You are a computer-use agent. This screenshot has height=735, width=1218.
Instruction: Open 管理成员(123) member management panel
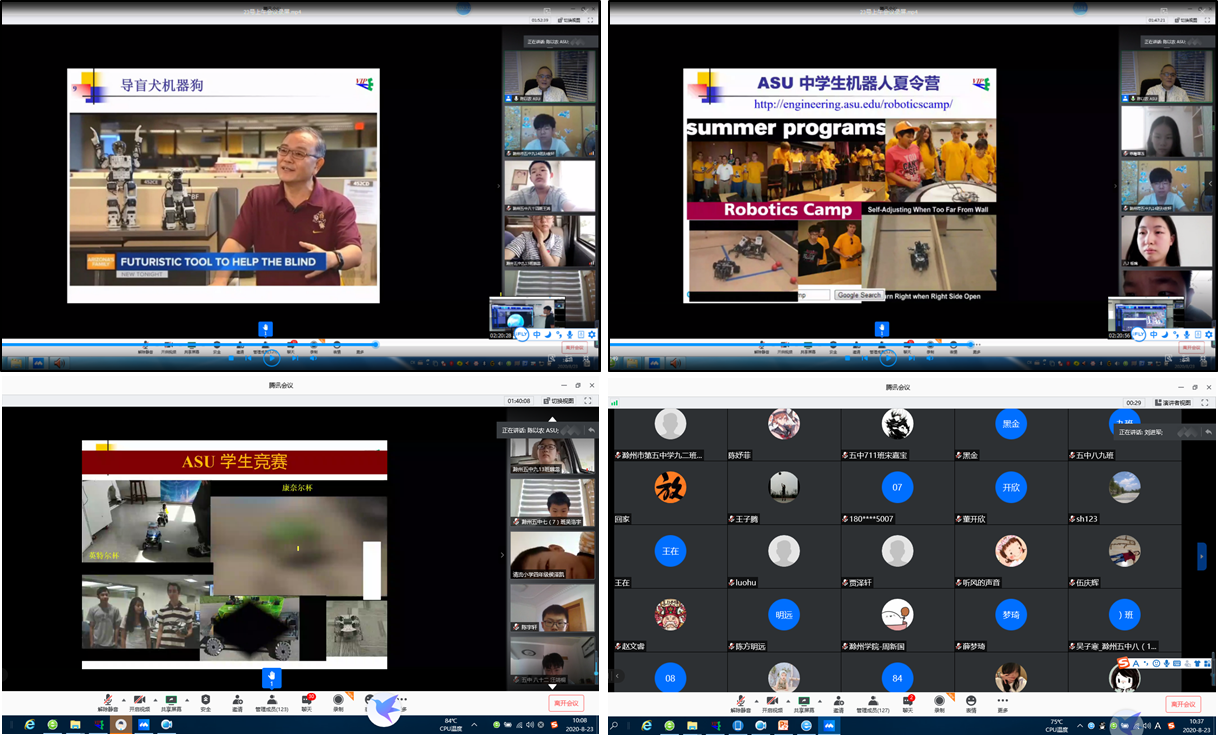[272, 703]
